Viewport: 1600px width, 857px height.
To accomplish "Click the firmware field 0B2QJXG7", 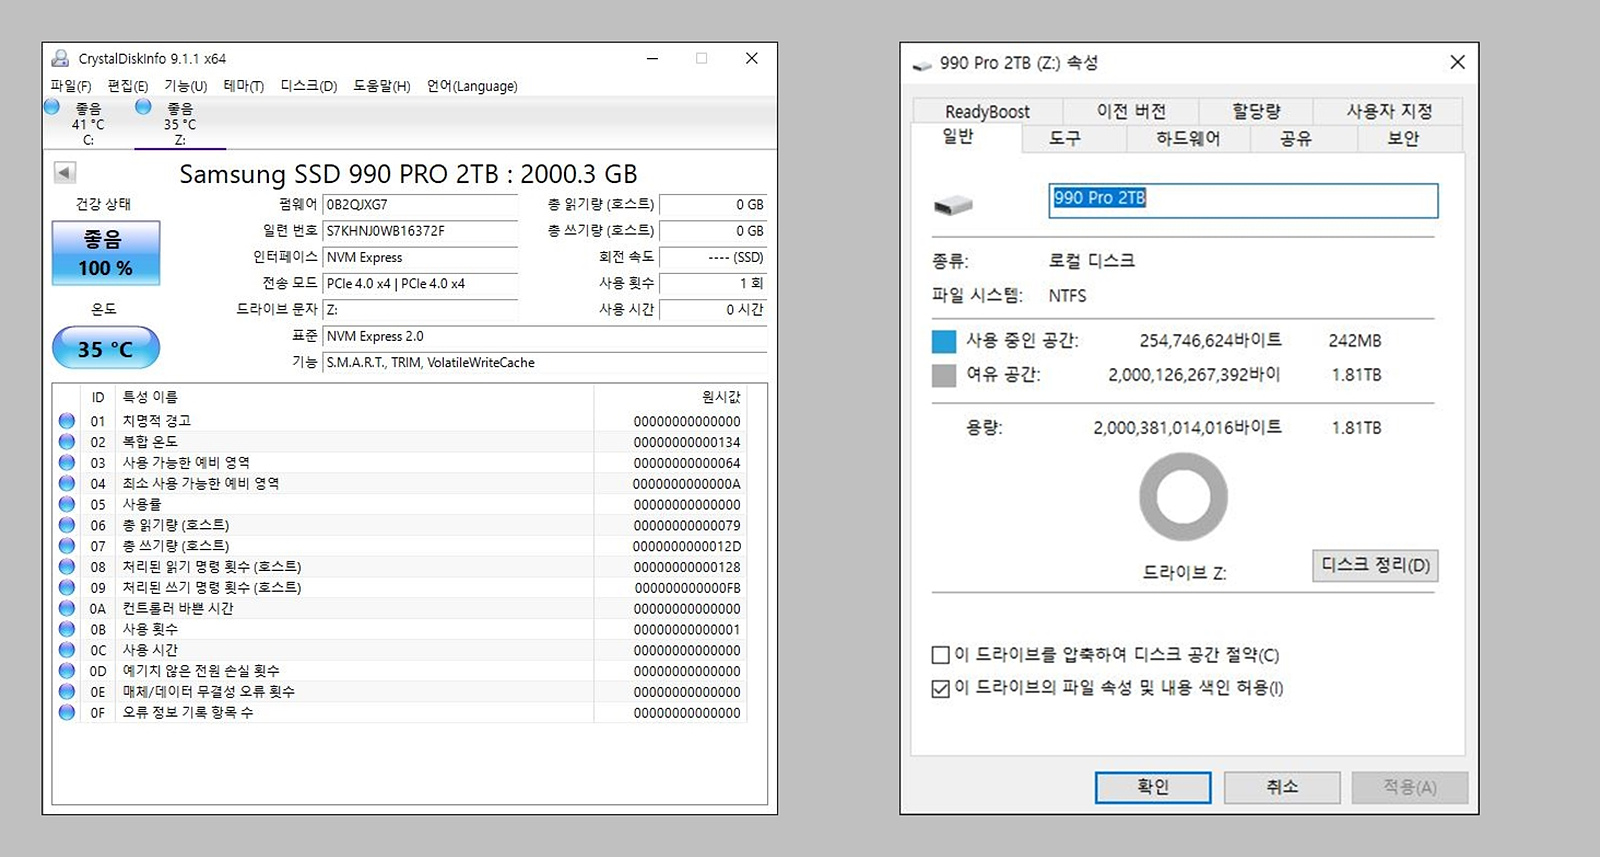I will tap(420, 205).
